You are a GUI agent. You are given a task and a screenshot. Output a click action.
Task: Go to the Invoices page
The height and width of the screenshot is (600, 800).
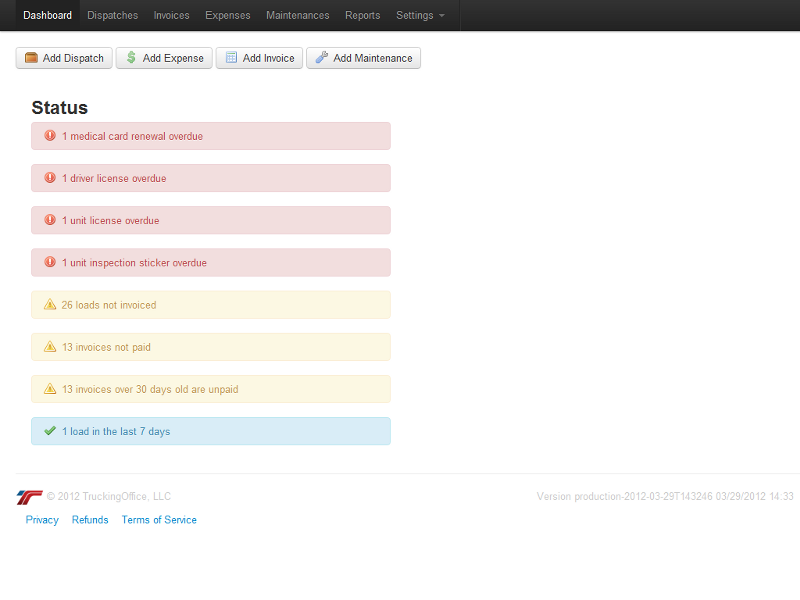[x=171, y=15]
